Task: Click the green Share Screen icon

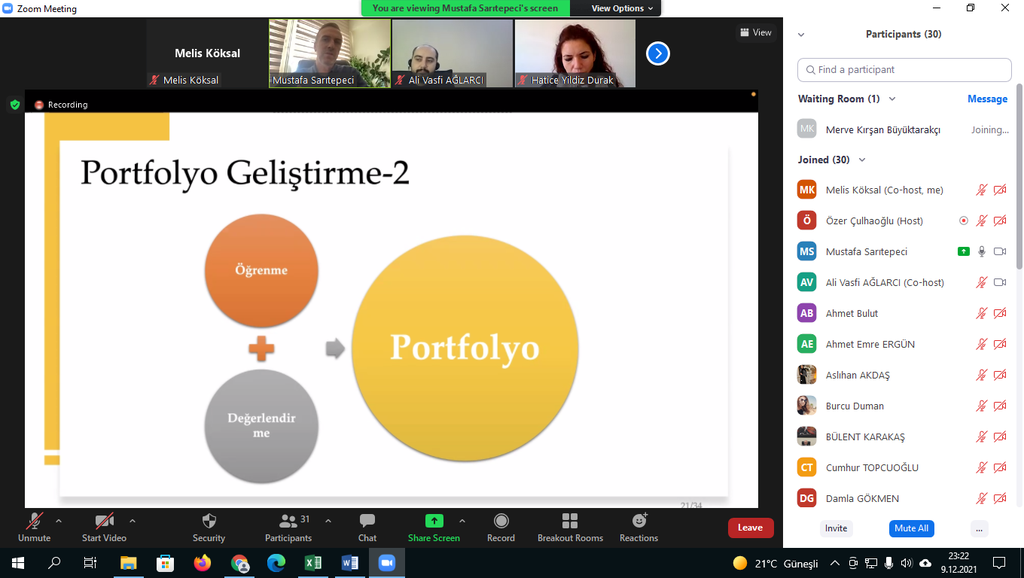Action: point(433,522)
